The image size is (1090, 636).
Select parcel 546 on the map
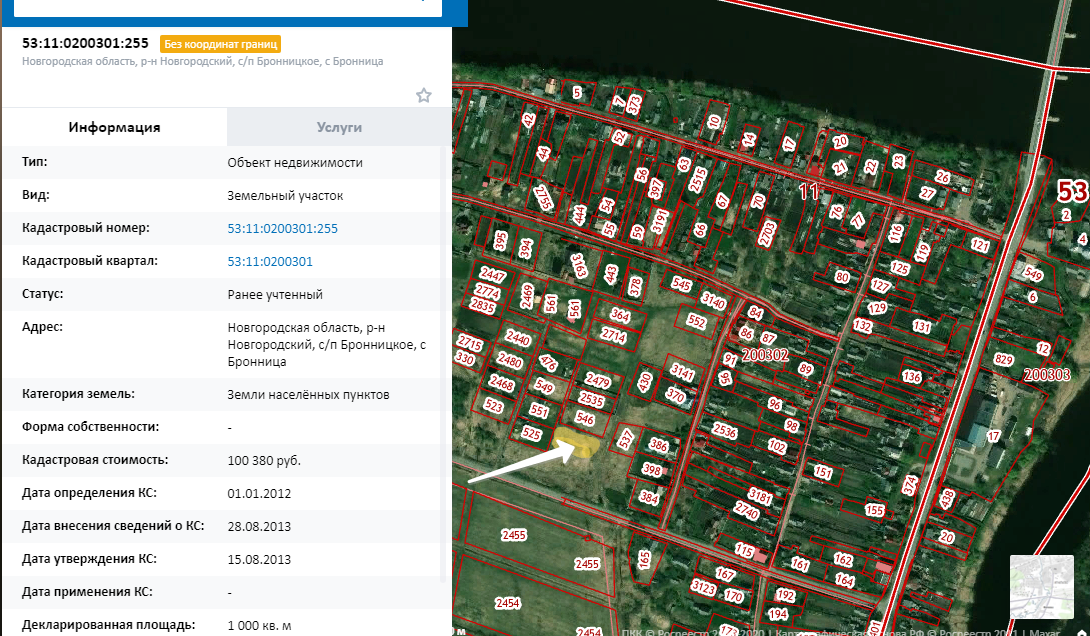pyautogui.click(x=585, y=419)
